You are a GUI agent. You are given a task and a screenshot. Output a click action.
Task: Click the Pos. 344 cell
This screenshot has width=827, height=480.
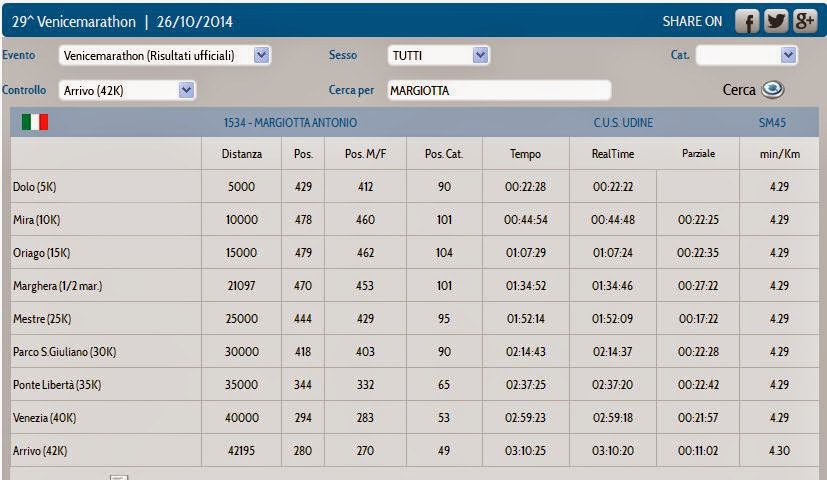303,385
